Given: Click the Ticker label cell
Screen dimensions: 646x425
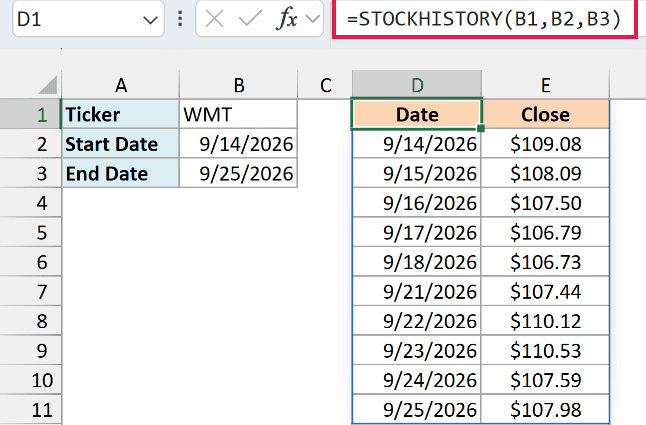Looking at the screenshot, I should (x=121, y=114).
